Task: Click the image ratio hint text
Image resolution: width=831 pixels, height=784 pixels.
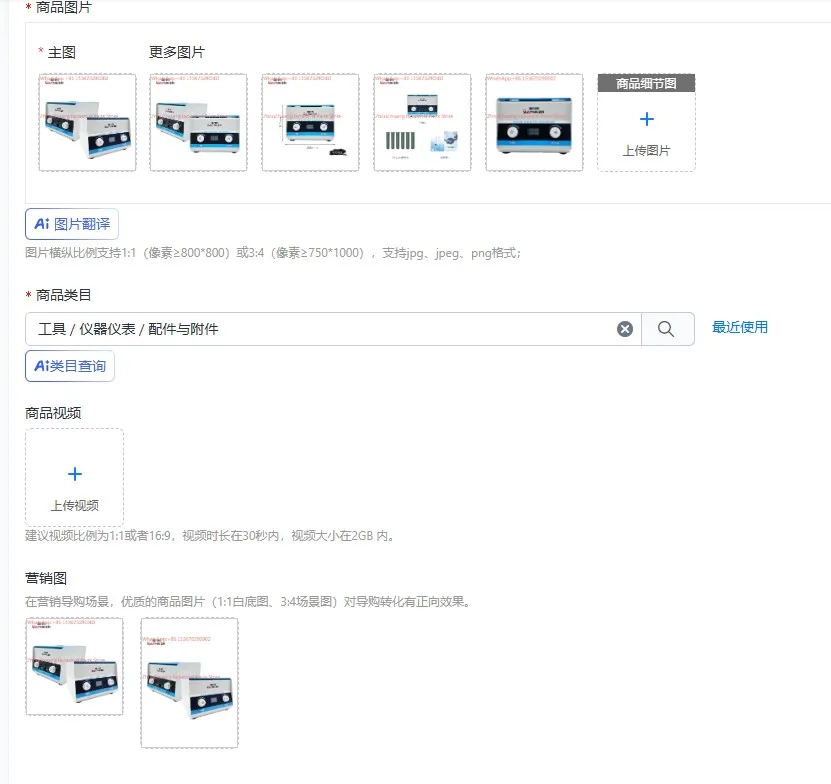Action: [x=273, y=253]
